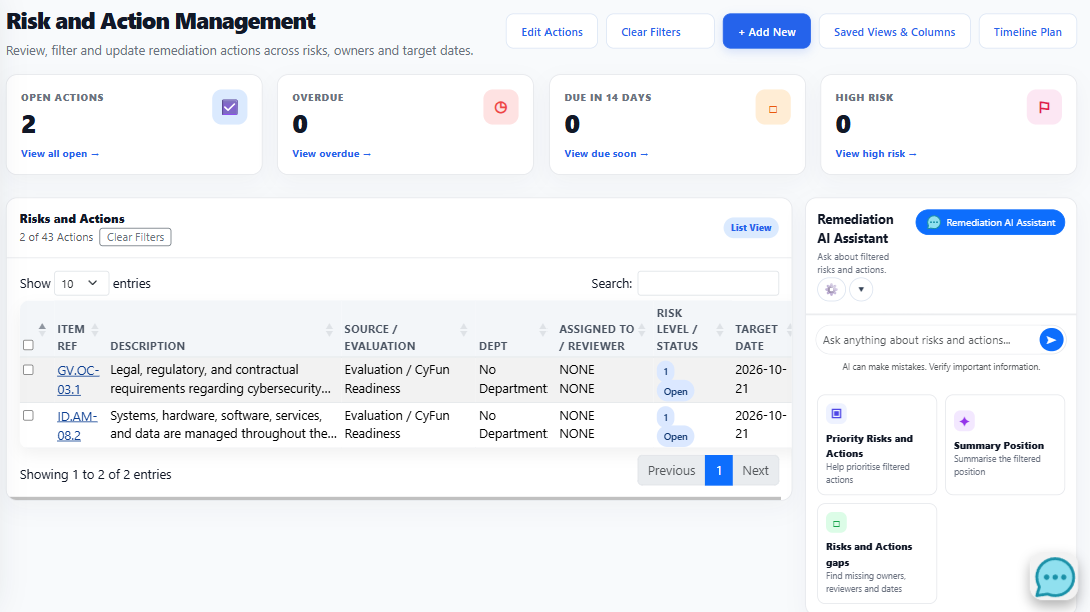This screenshot has width=1090, height=612.
Task: Check the GV.OC-03.1 row checkbox
Action: (29, 370)
